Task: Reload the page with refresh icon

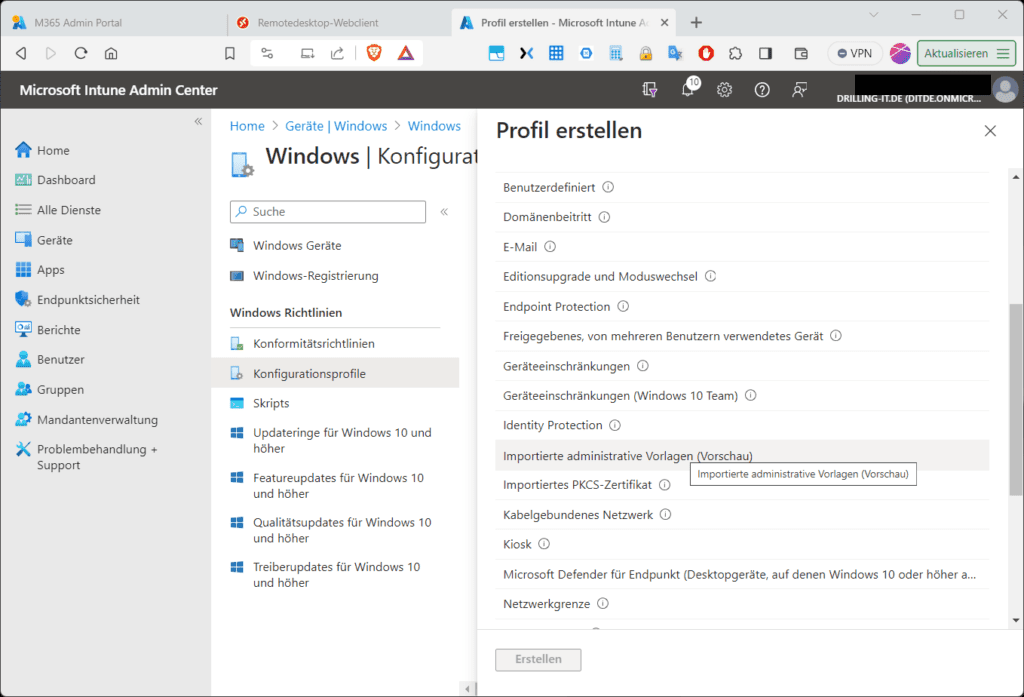Action: tap(81, 54)
